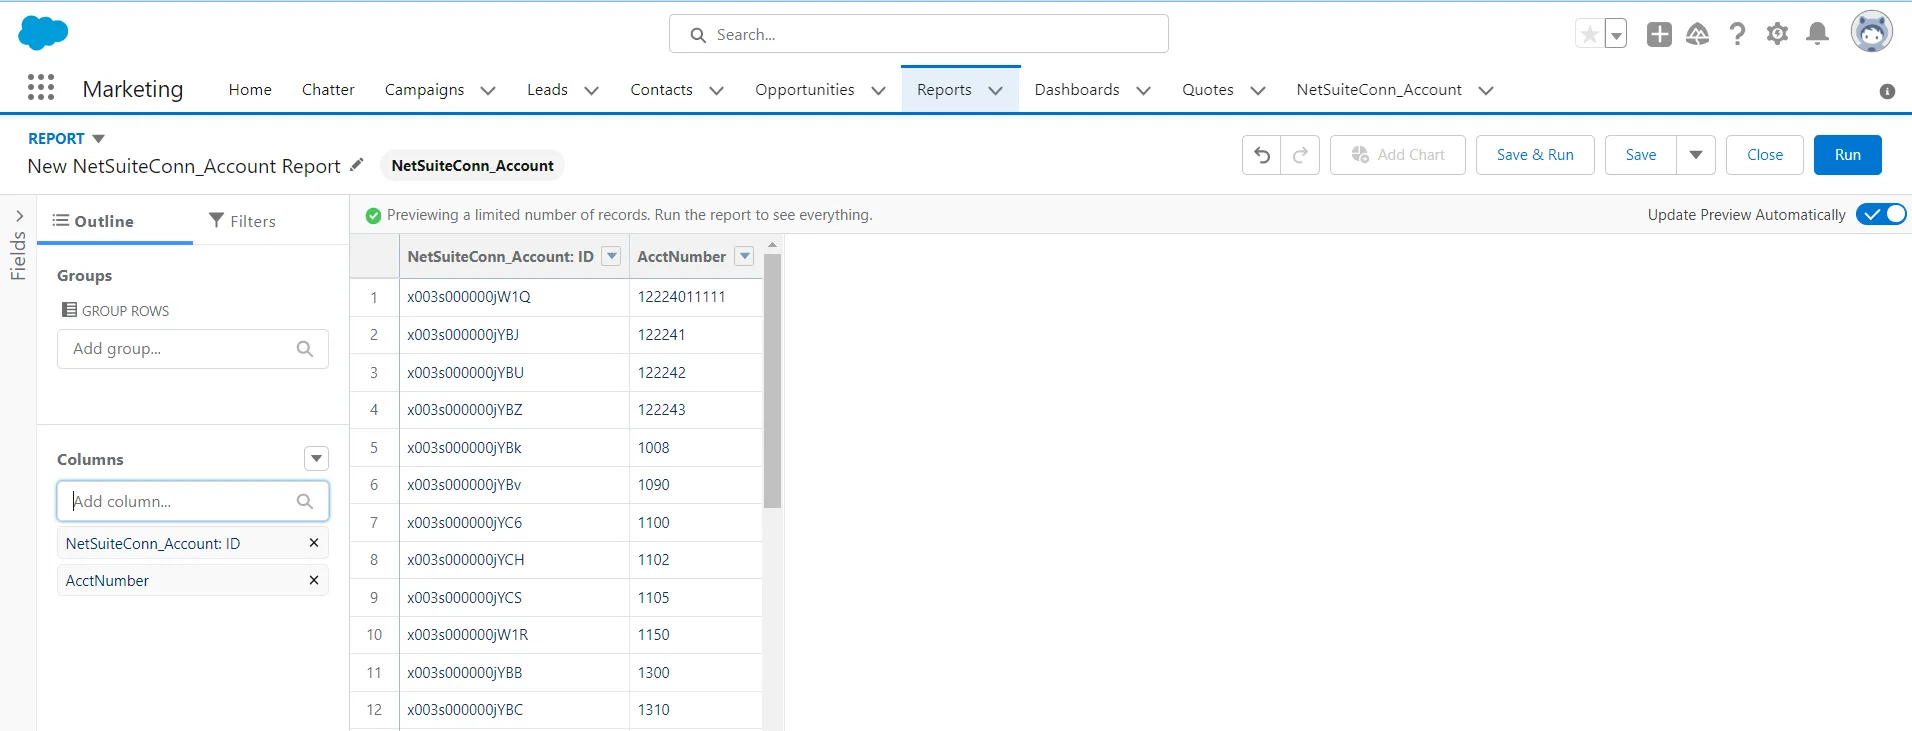Screen dimensions: 1912x731
Task: Open the Columns section dropdown menu
Action: coord(316,459)
